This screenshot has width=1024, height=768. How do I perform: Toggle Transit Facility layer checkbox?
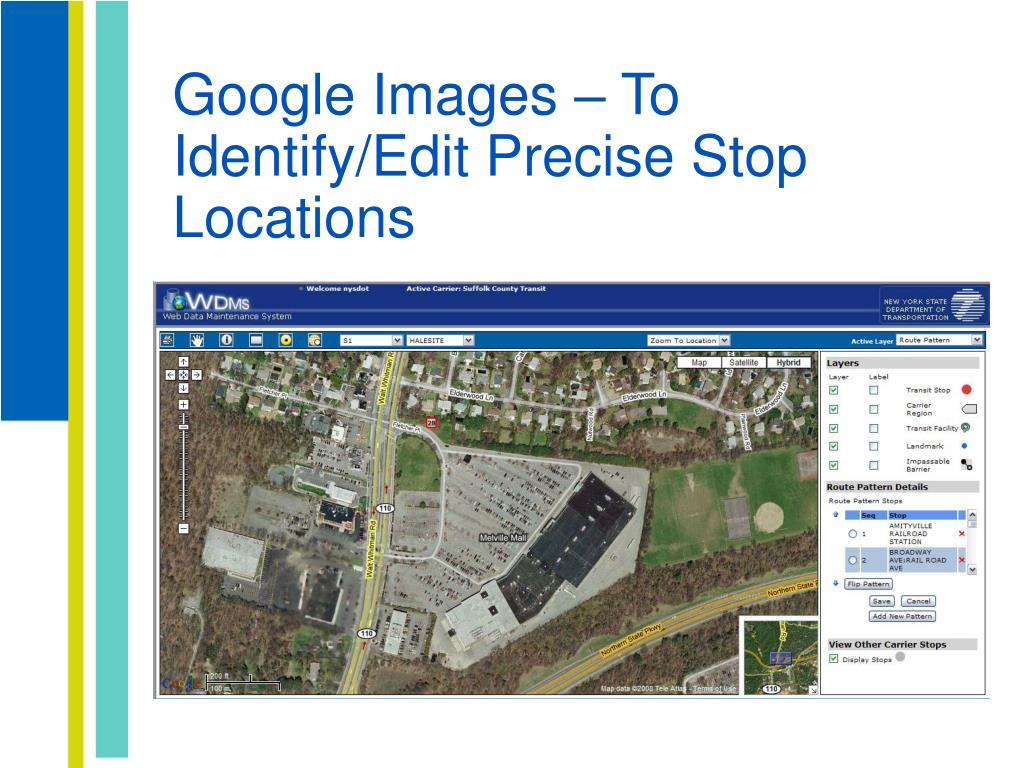(x=833, y=428)
